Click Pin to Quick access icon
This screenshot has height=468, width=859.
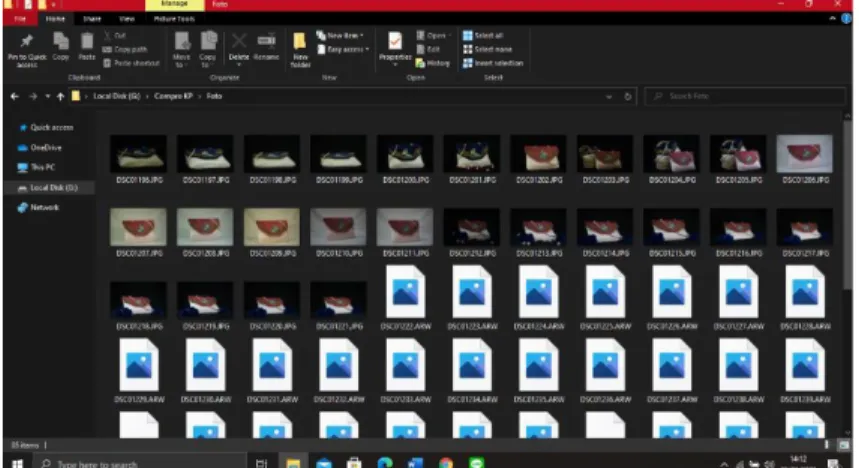click(x=26, y=42)
